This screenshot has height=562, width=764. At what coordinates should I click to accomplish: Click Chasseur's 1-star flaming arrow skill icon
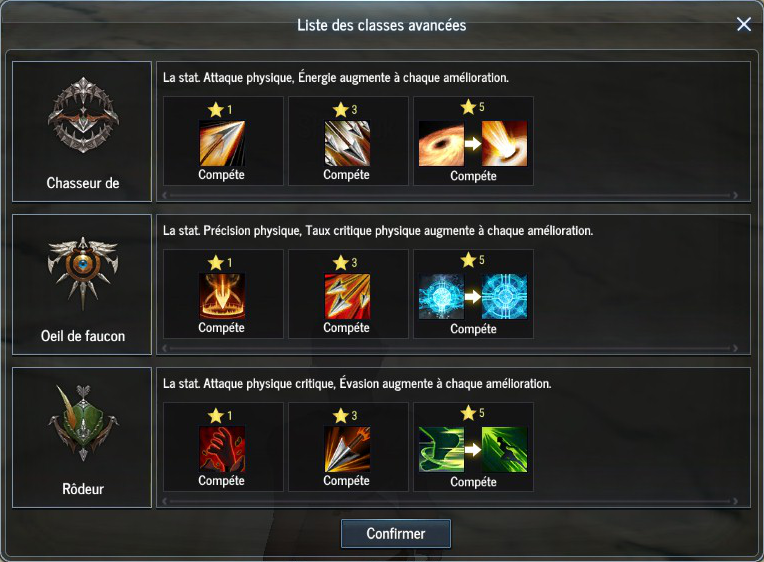[222, 143]
